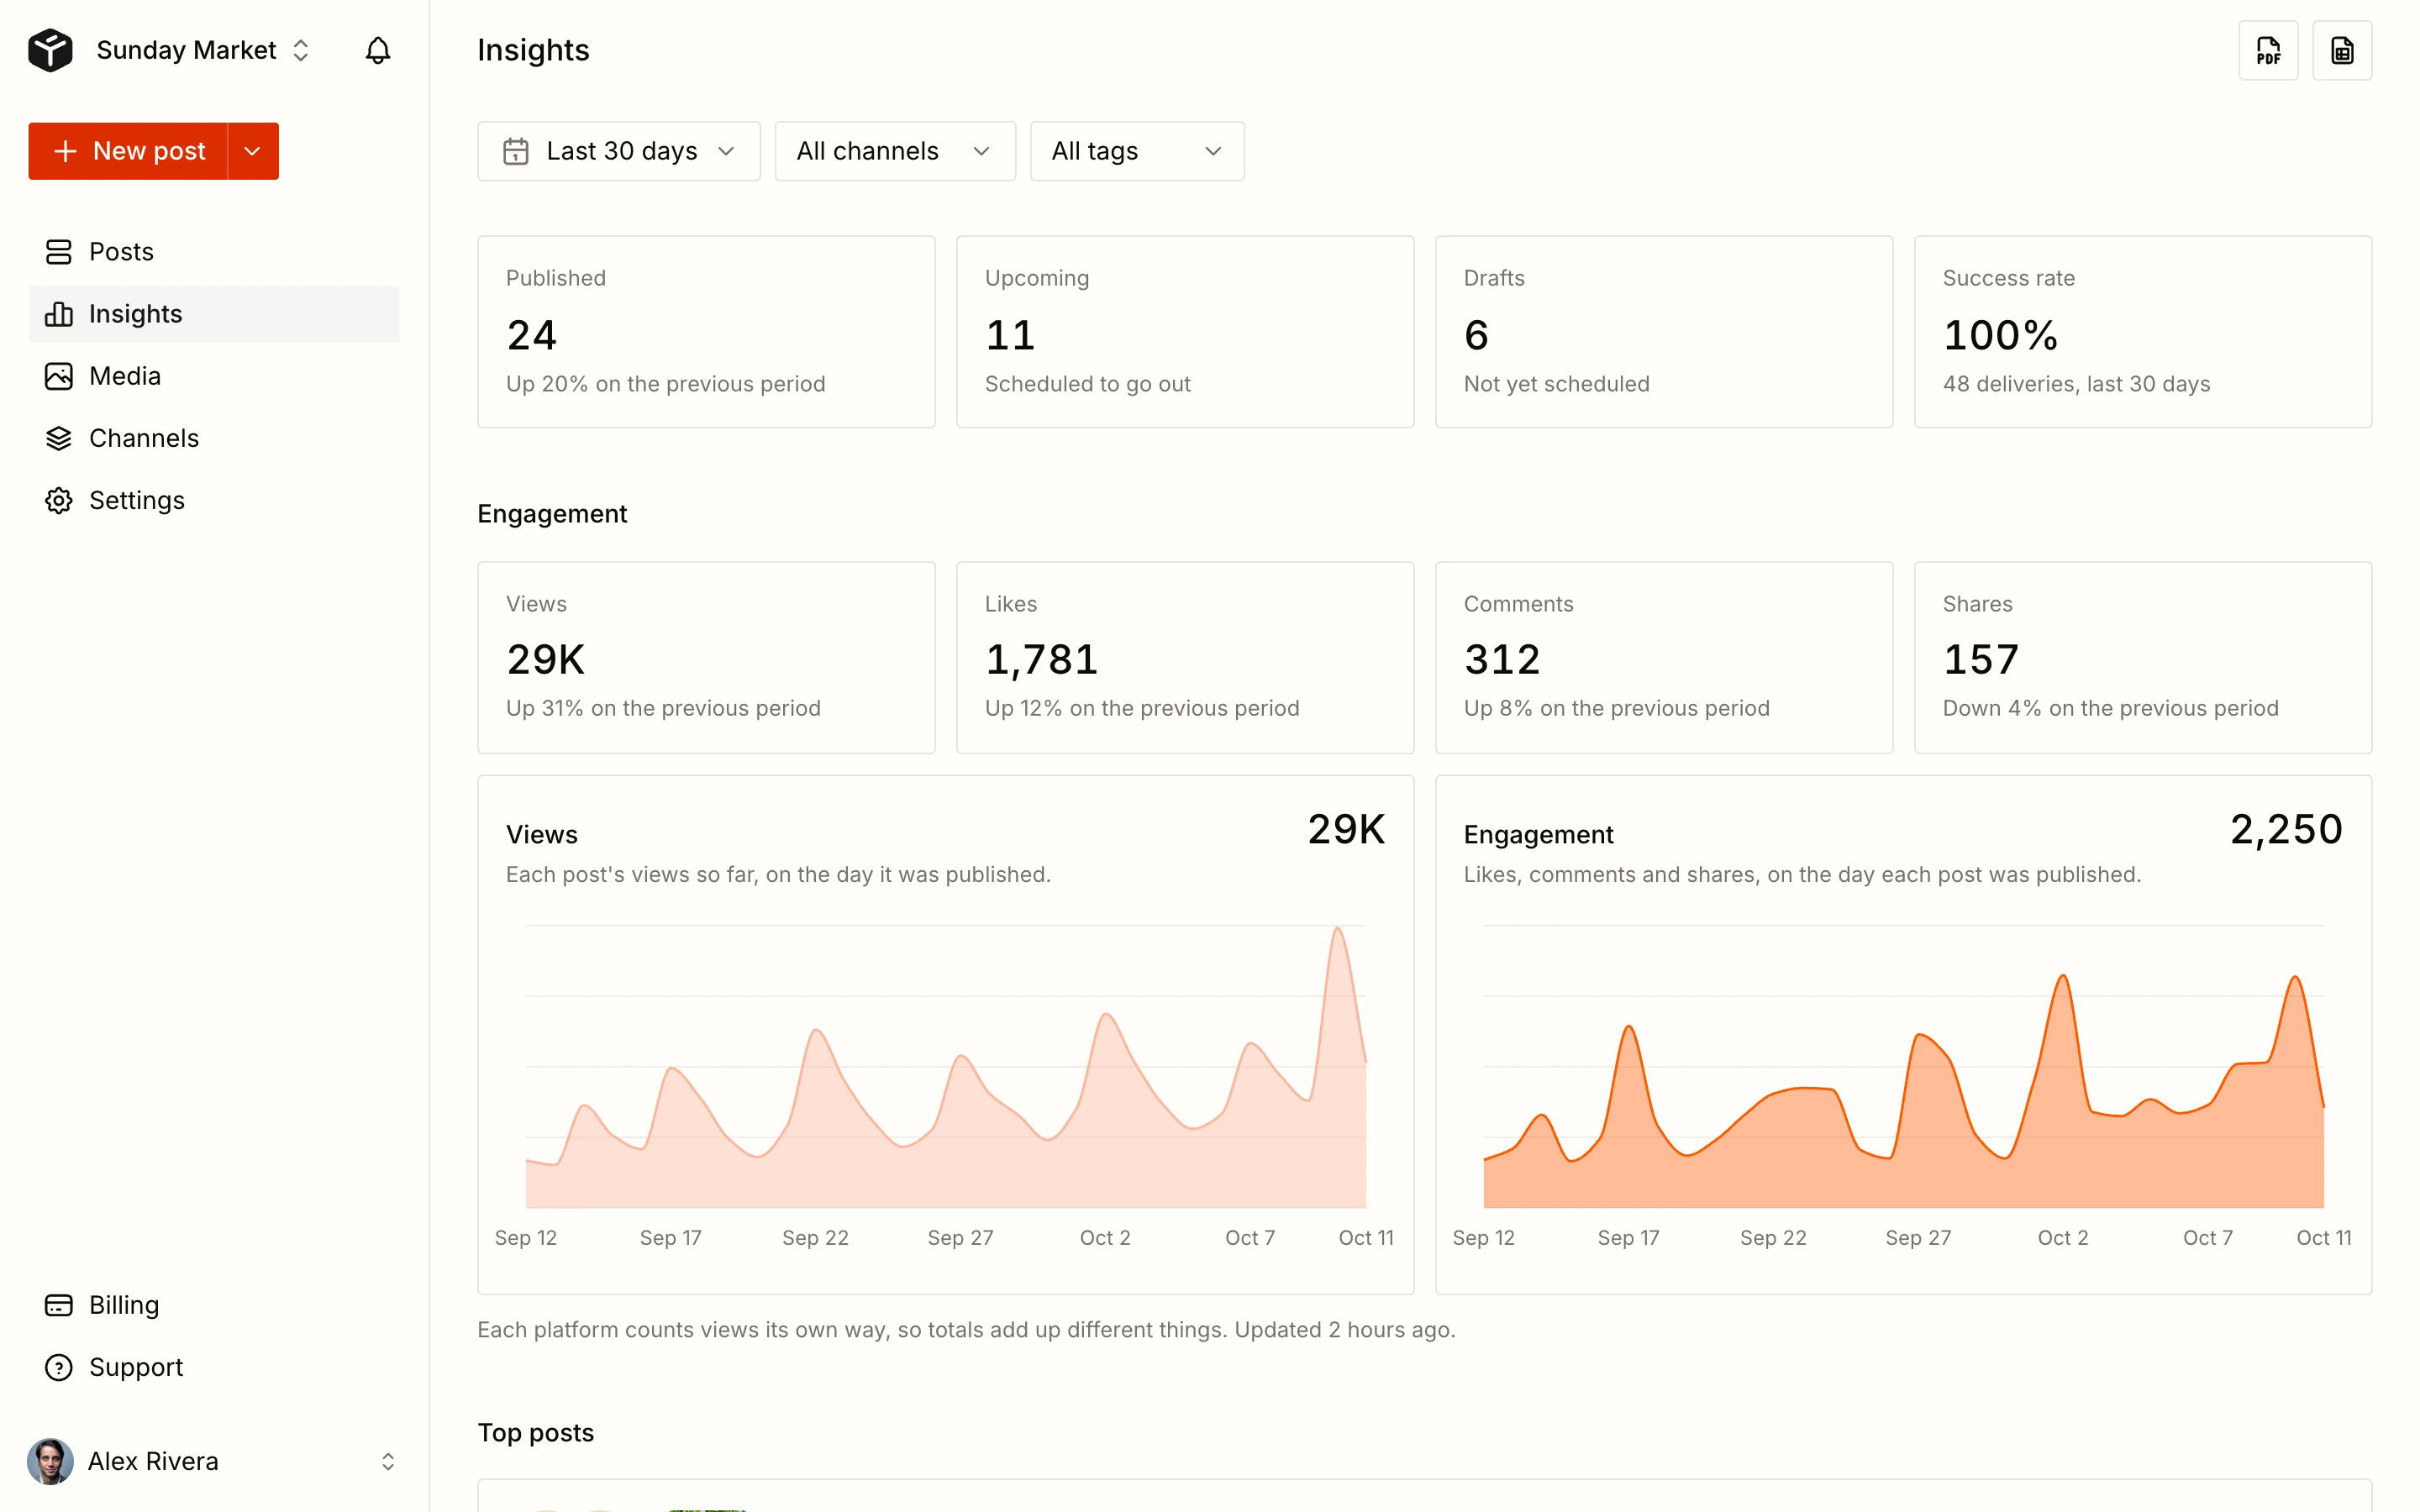Export insights as PDF

pyautogui.click(x=2267, y=50)
